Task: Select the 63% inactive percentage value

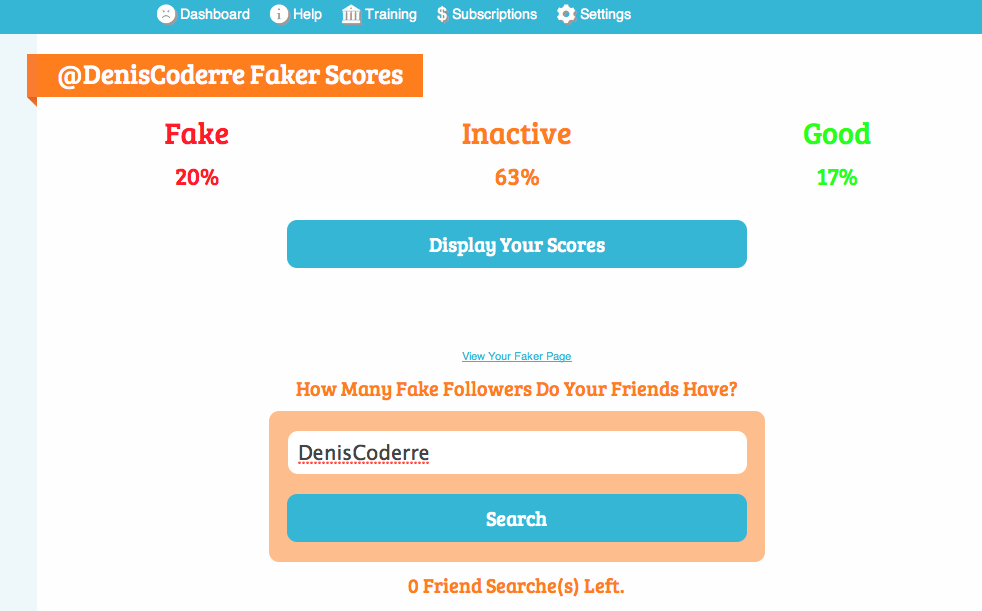Action: point(516,178)
